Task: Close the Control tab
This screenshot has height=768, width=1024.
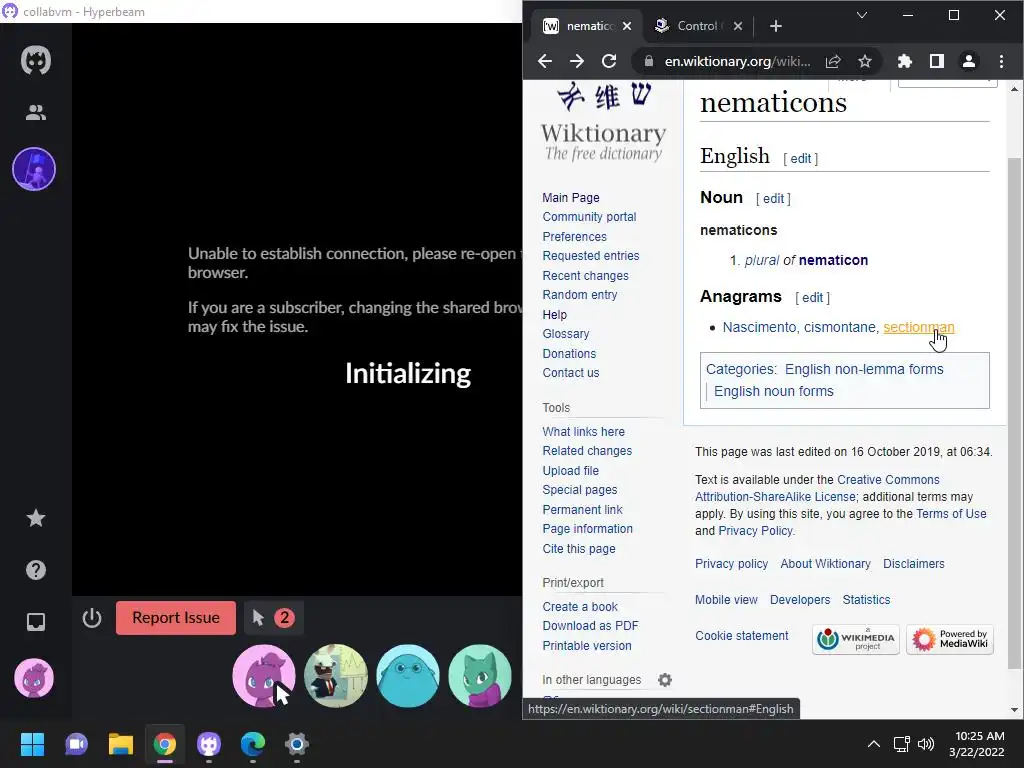Action: 737,26
